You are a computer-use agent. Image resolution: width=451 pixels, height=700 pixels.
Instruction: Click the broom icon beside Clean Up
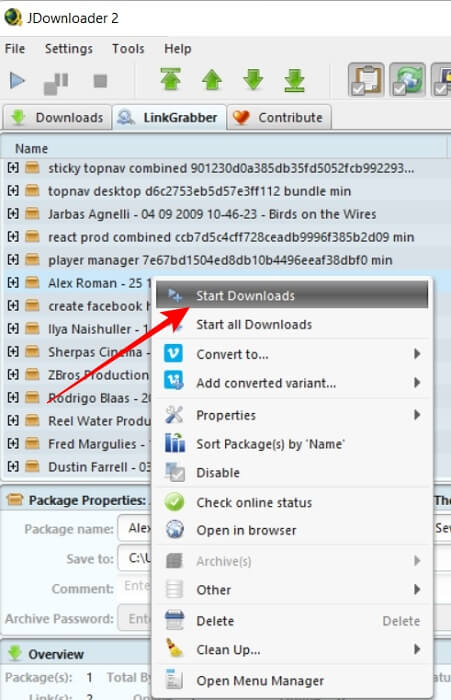click(175, 648)
